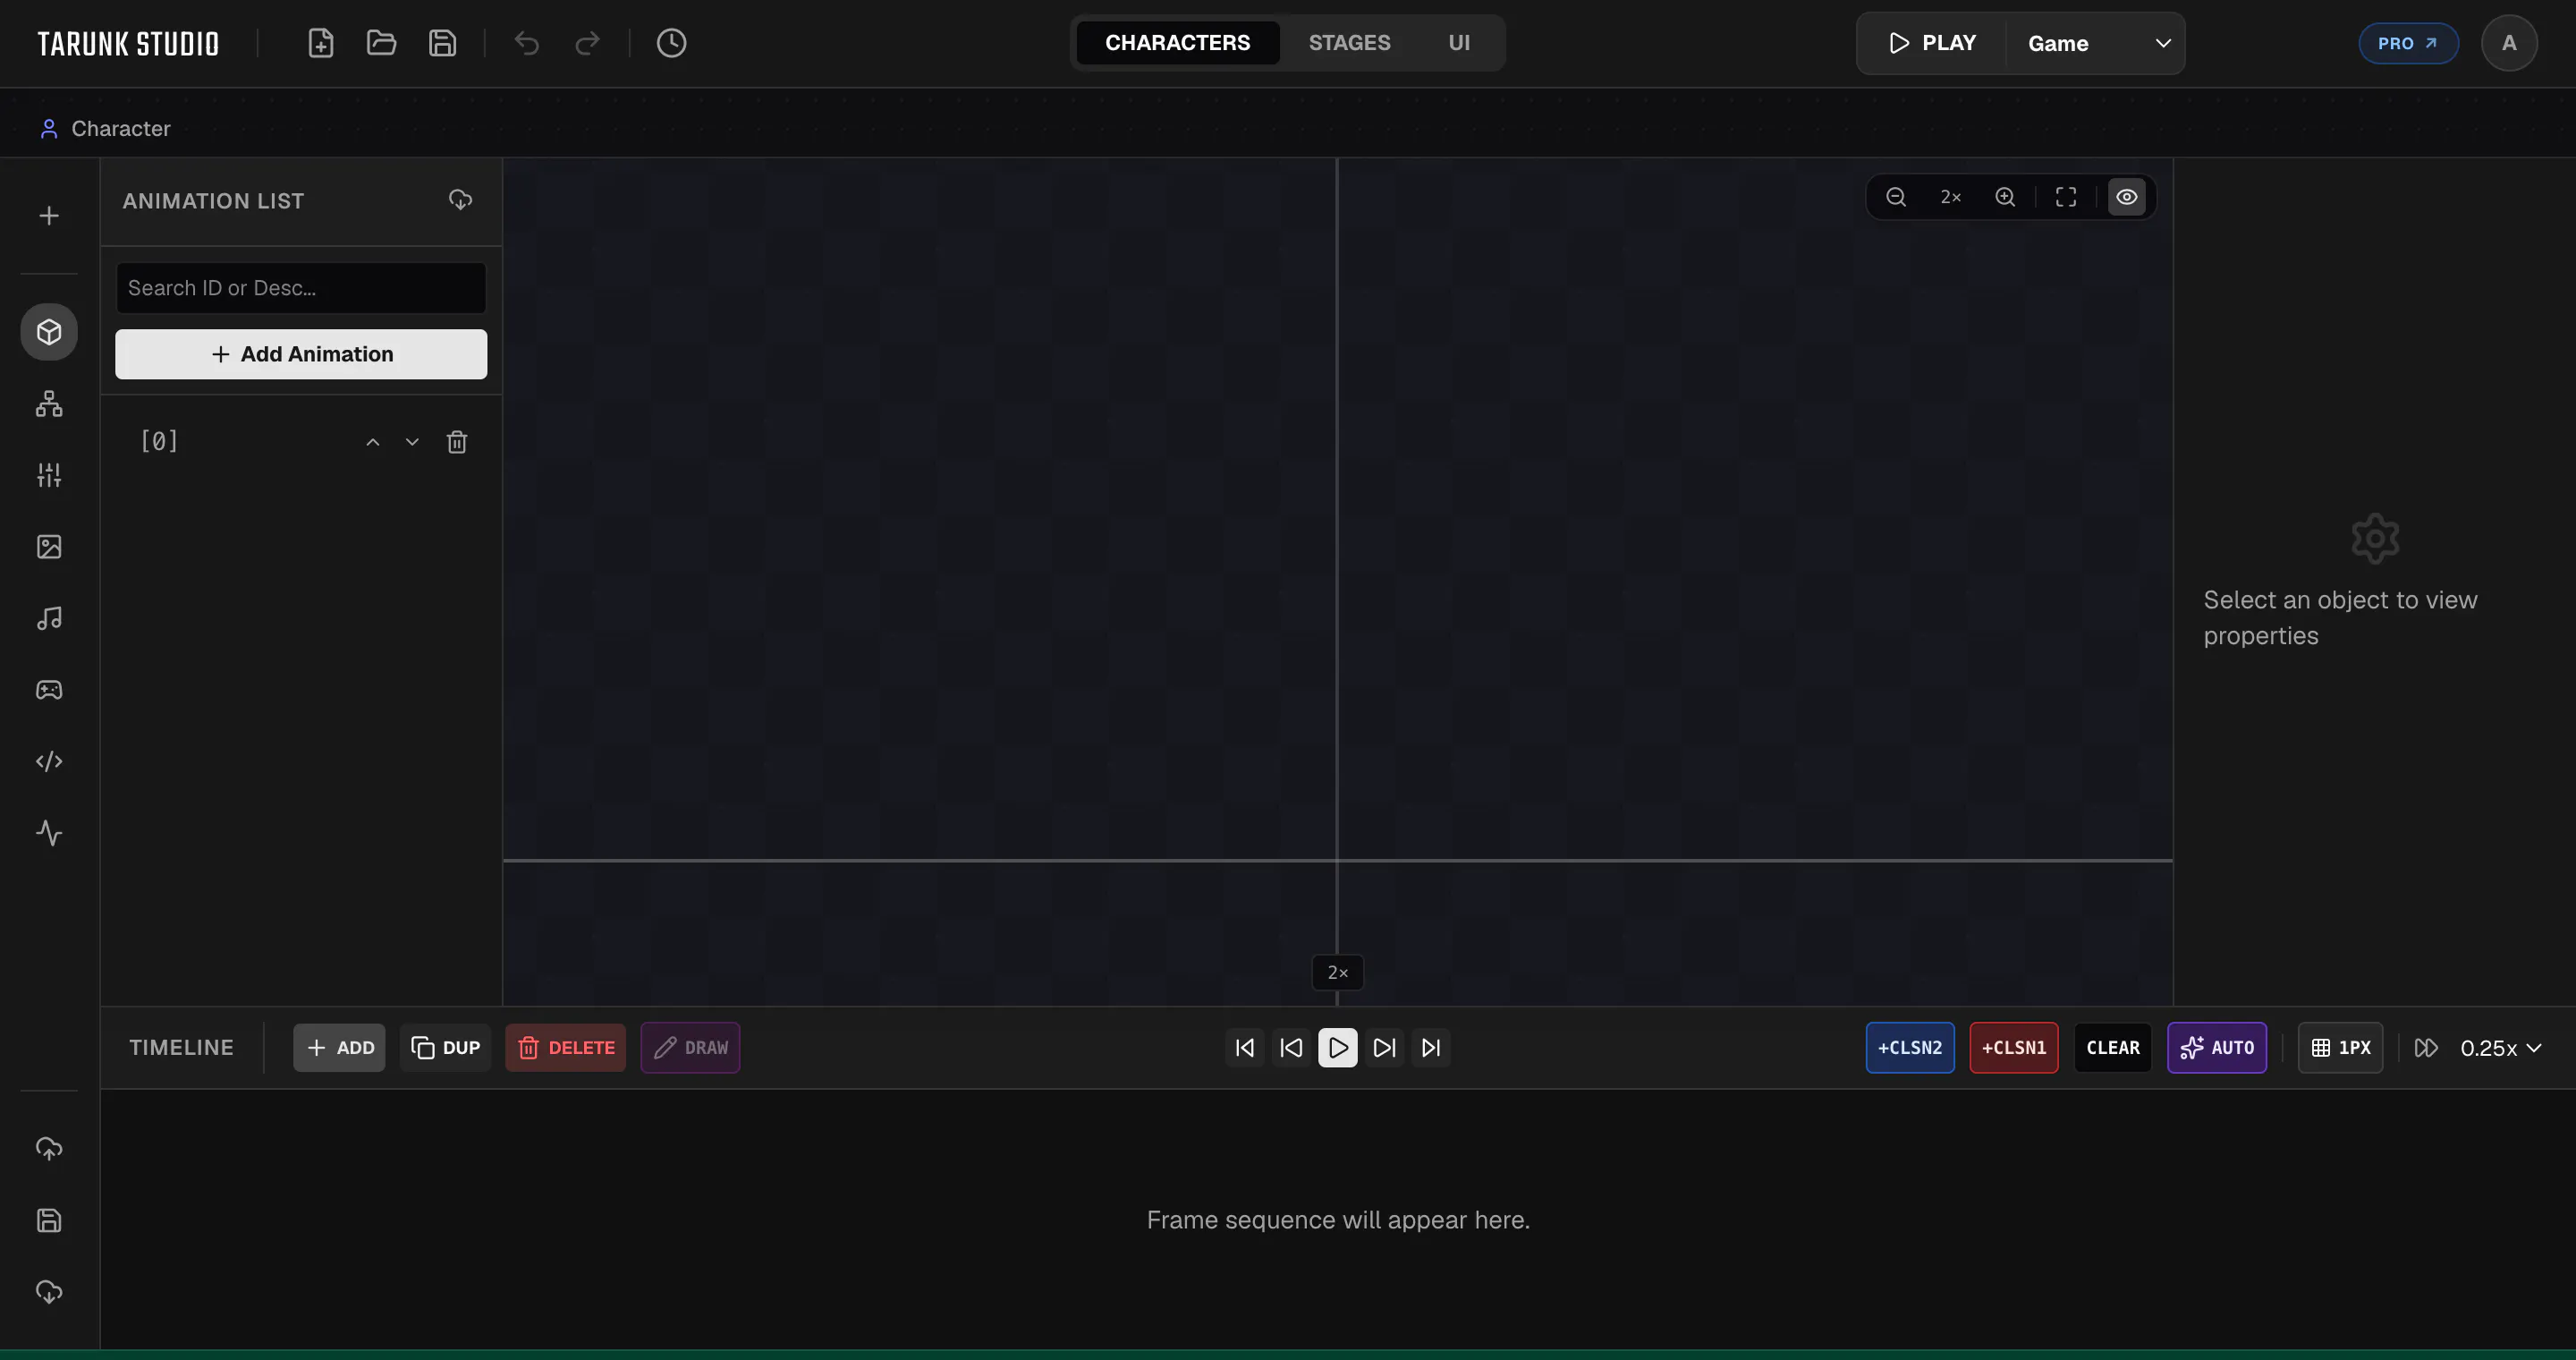Switch to STAGES tab

[x=1349, y=43]
